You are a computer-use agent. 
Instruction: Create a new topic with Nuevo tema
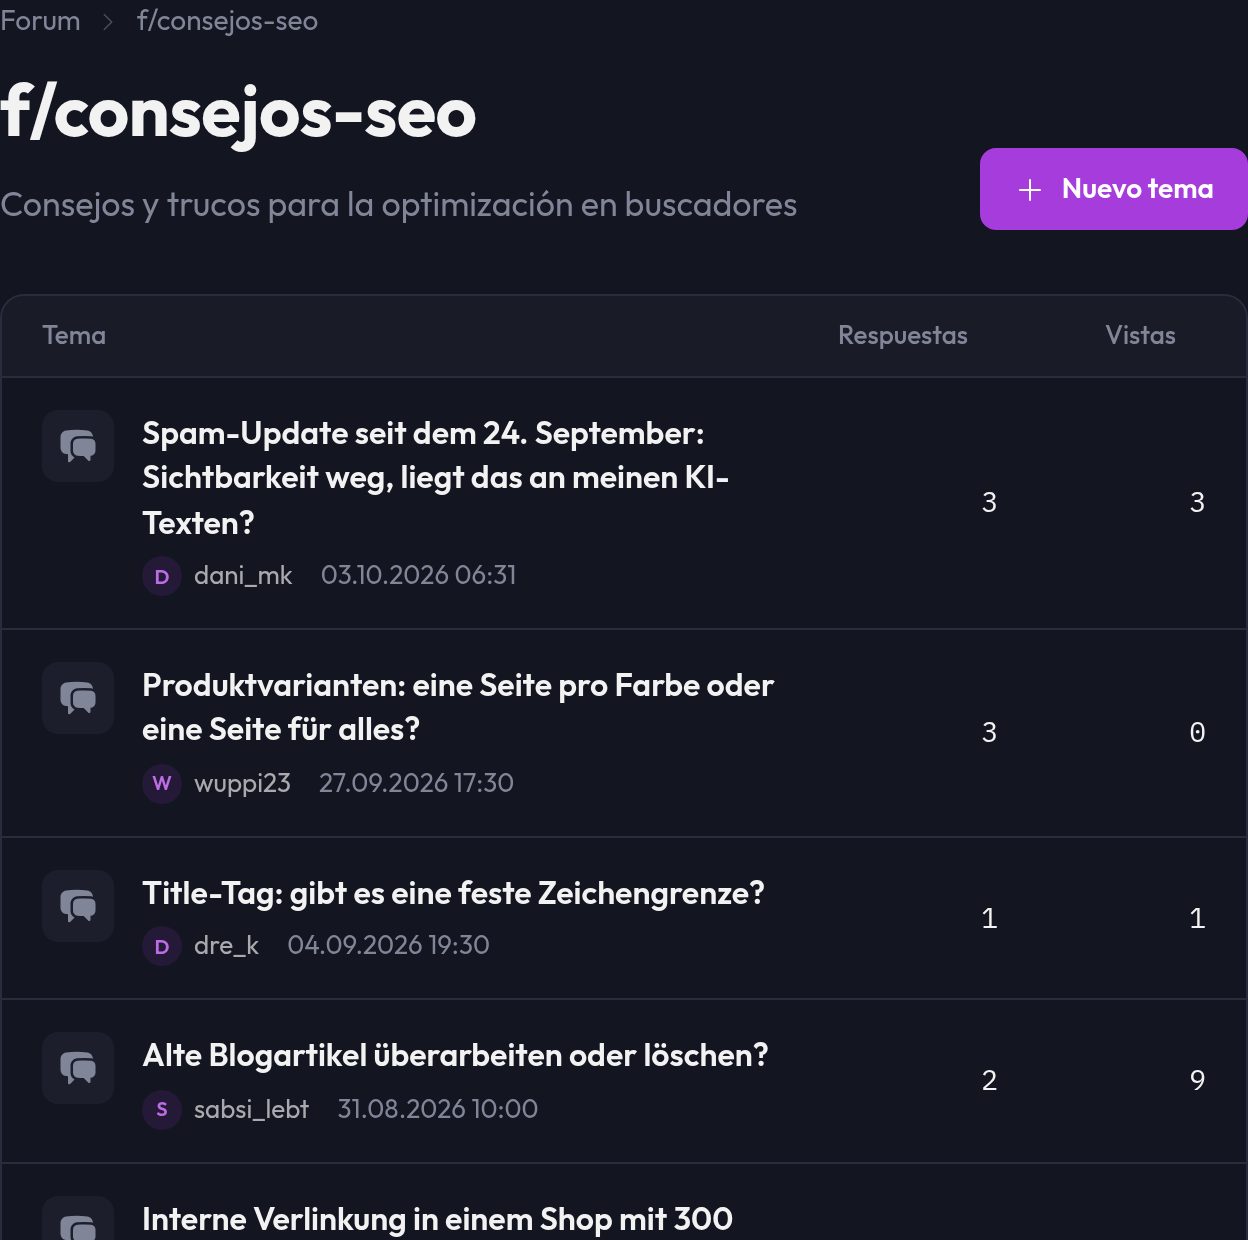click(x=1113, y=189)
